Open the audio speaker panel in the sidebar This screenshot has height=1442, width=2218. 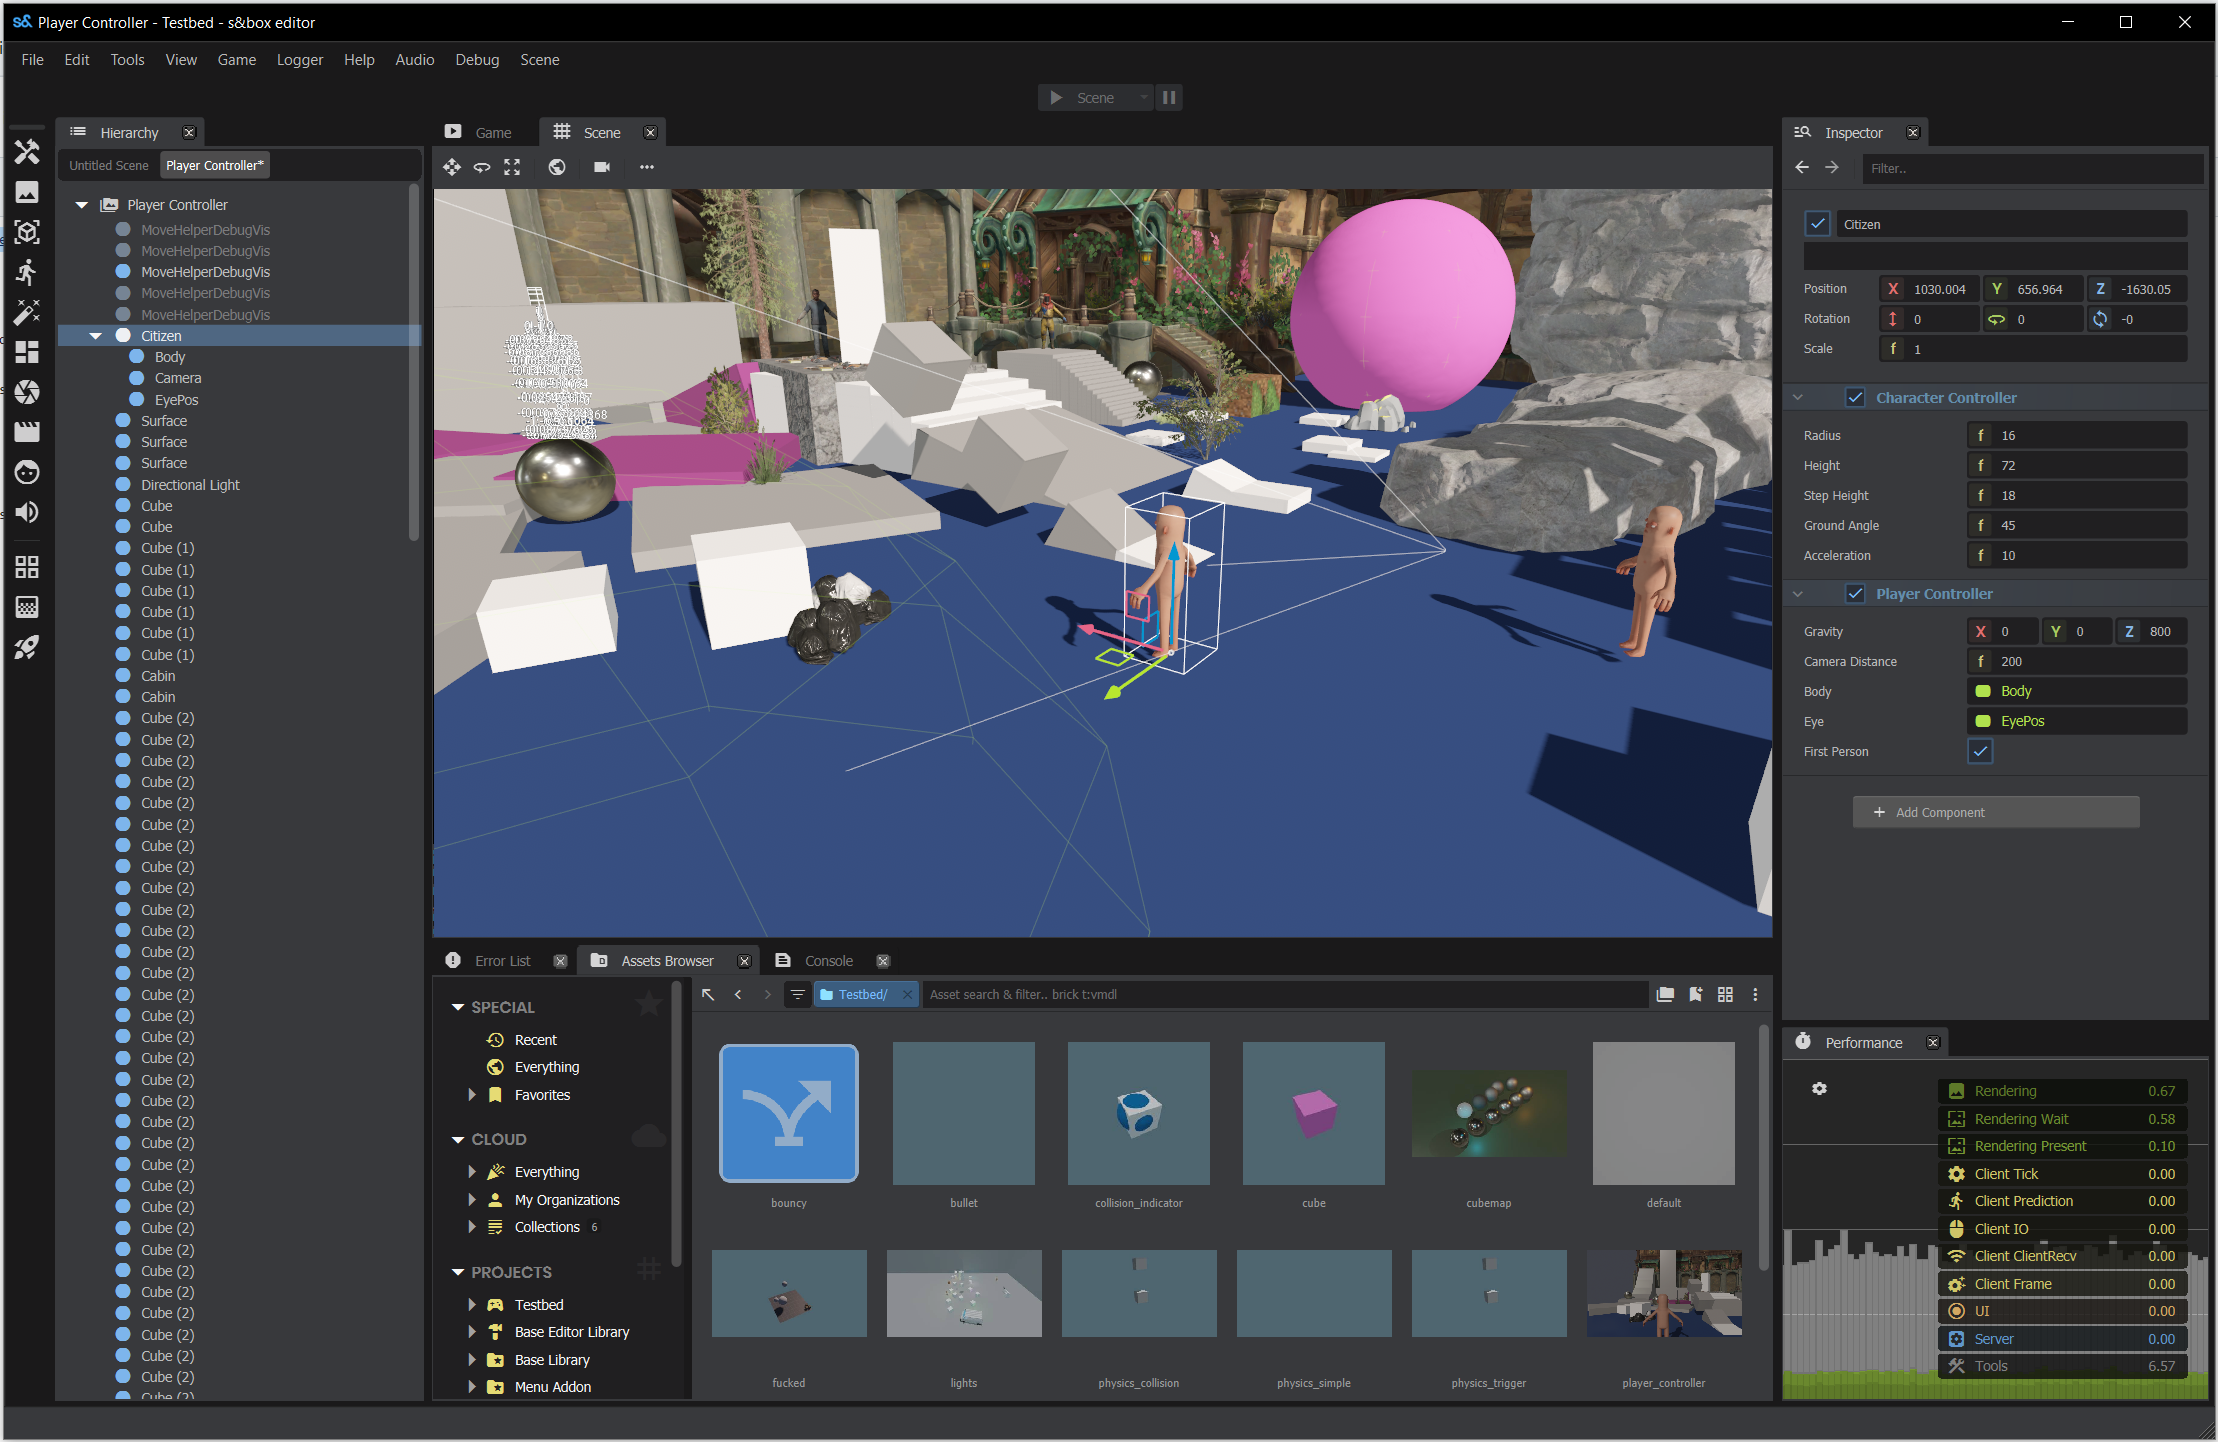coord(27,512)
